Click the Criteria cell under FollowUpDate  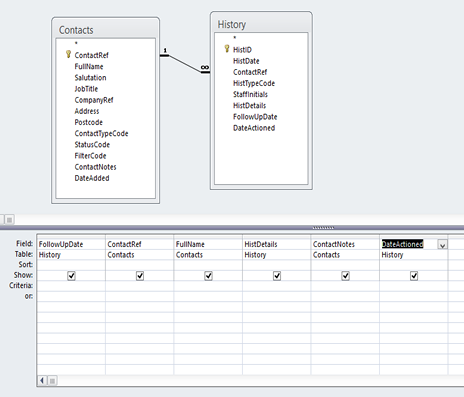pos(71,286)
